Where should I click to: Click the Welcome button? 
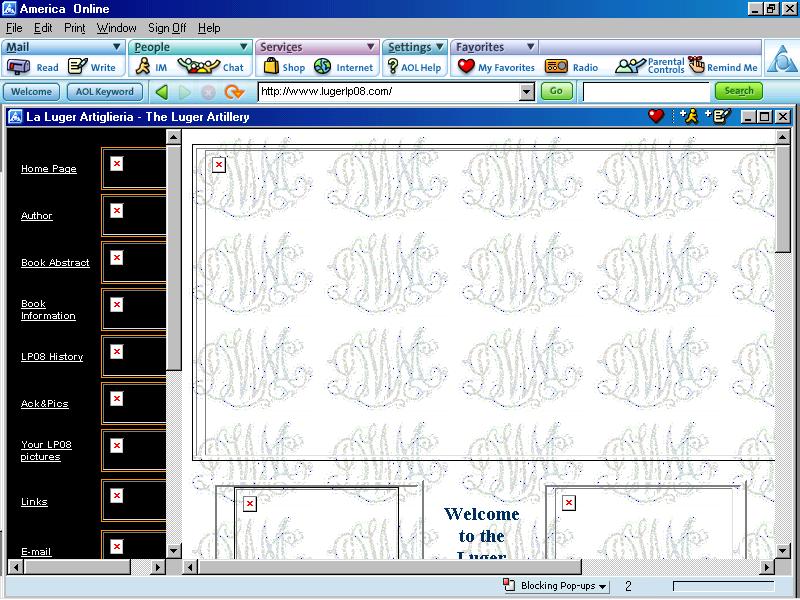(32, 92)
